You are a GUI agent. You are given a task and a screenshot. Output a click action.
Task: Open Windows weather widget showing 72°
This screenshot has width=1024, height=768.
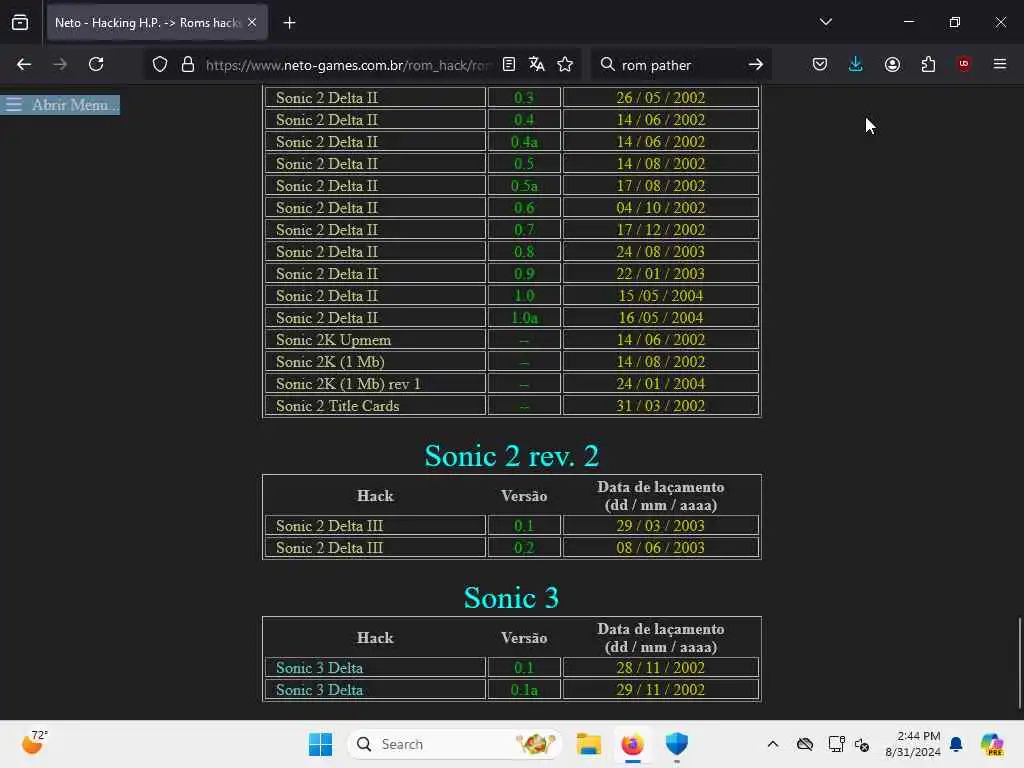pos(34,743)
